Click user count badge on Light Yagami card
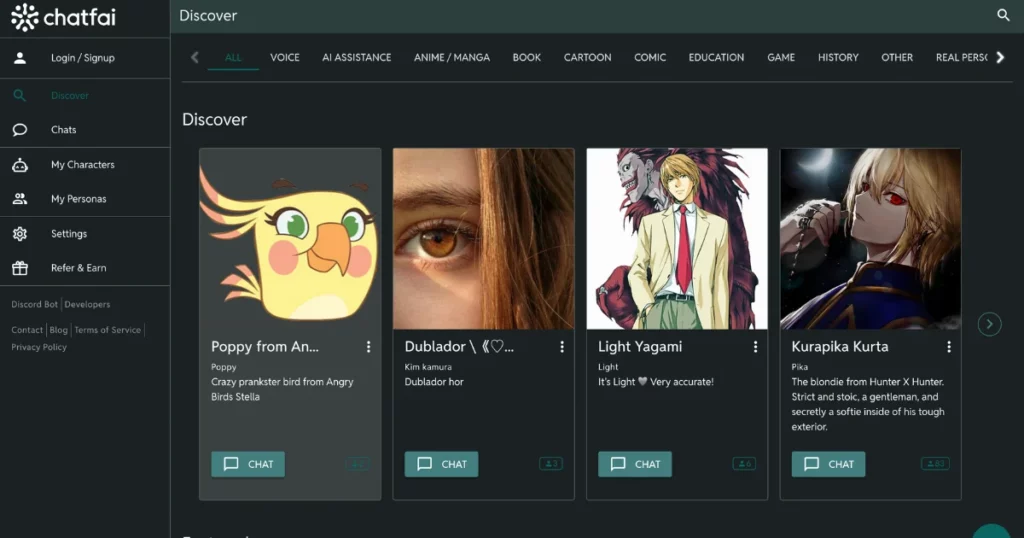 point(744,464)
